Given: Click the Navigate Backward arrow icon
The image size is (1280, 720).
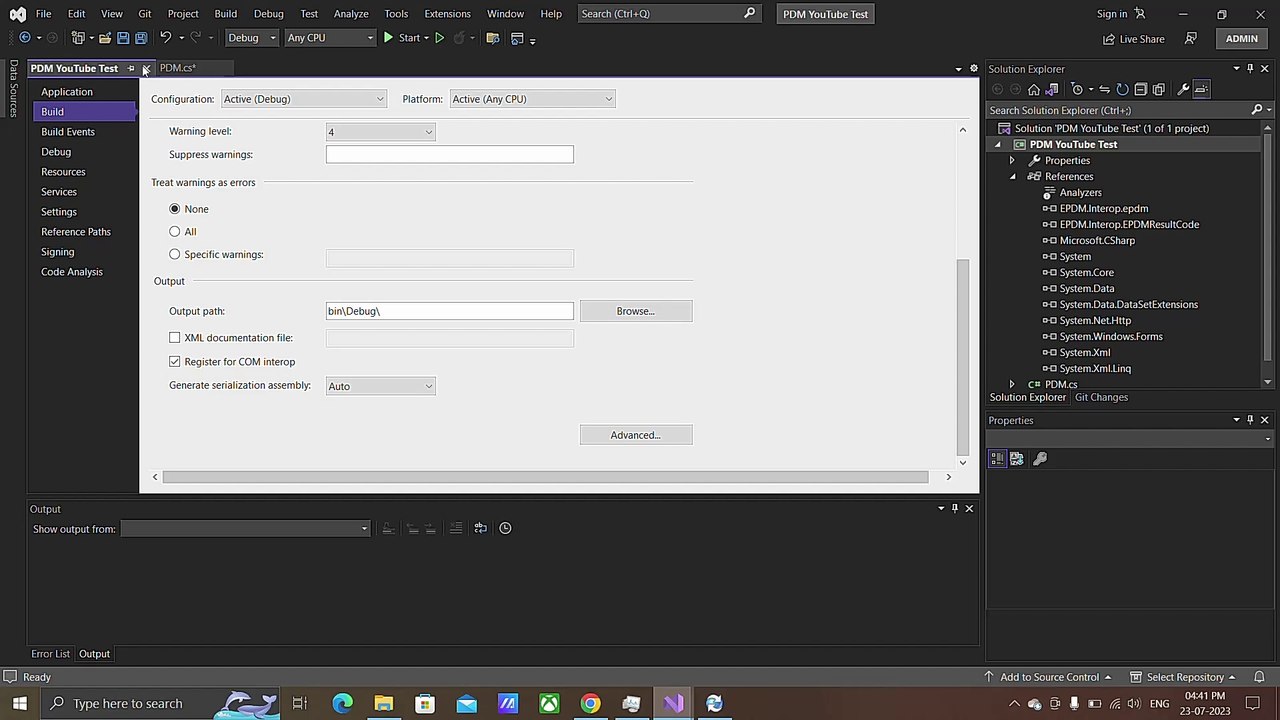Looking at the screenshot, I should click(25, 38).
